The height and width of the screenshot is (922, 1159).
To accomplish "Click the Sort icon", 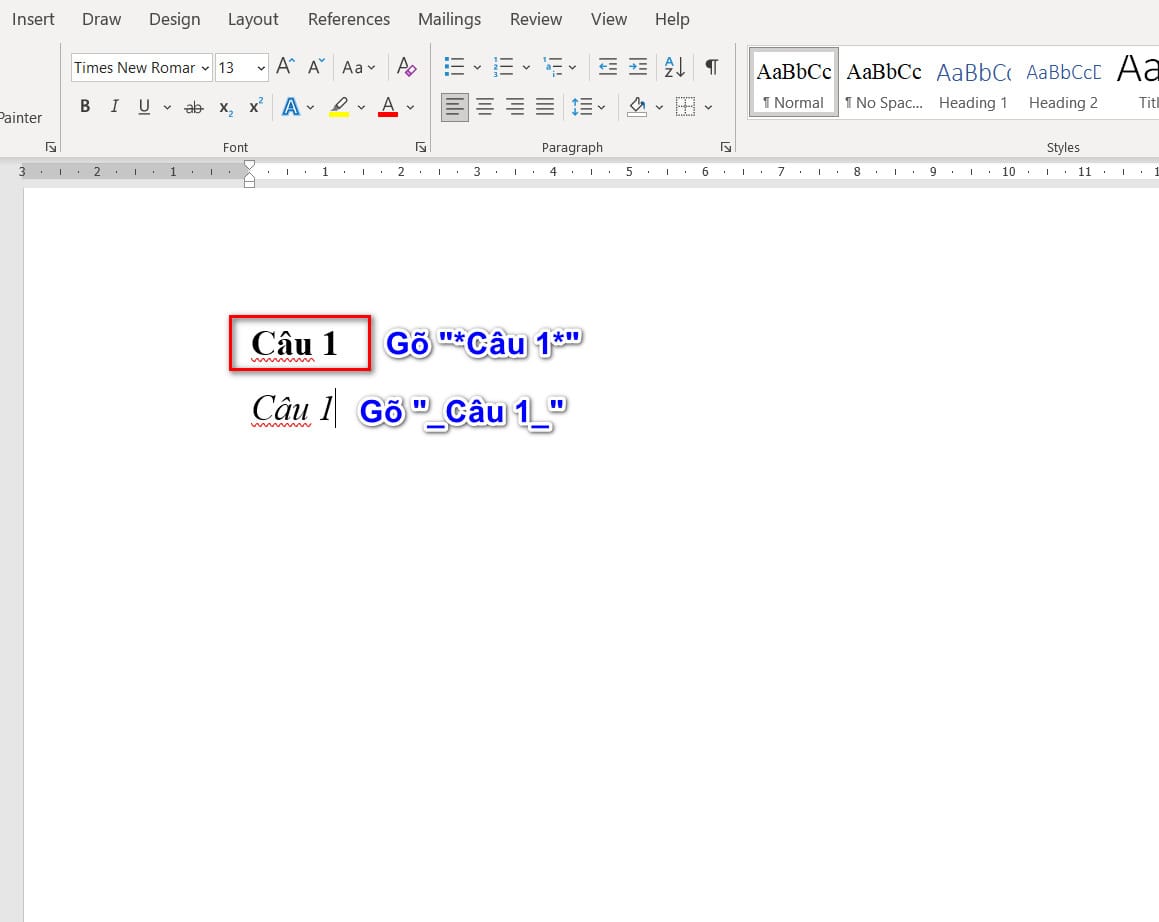I will coord(675,67).
